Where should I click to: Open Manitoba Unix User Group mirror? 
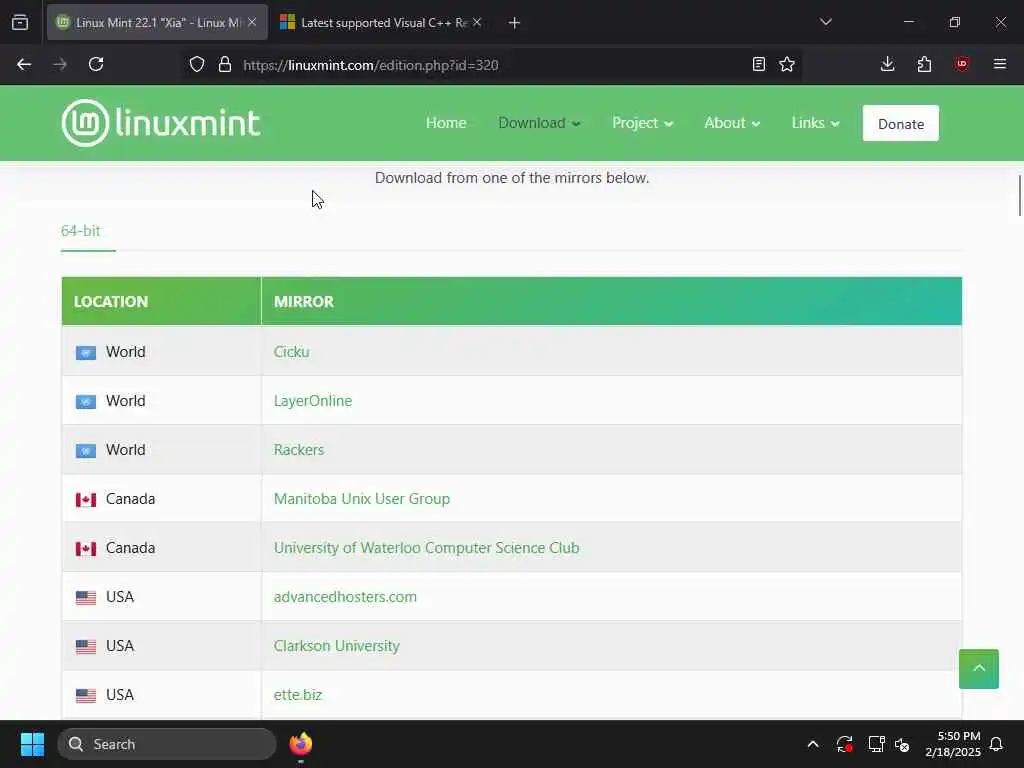click(362, 498)
